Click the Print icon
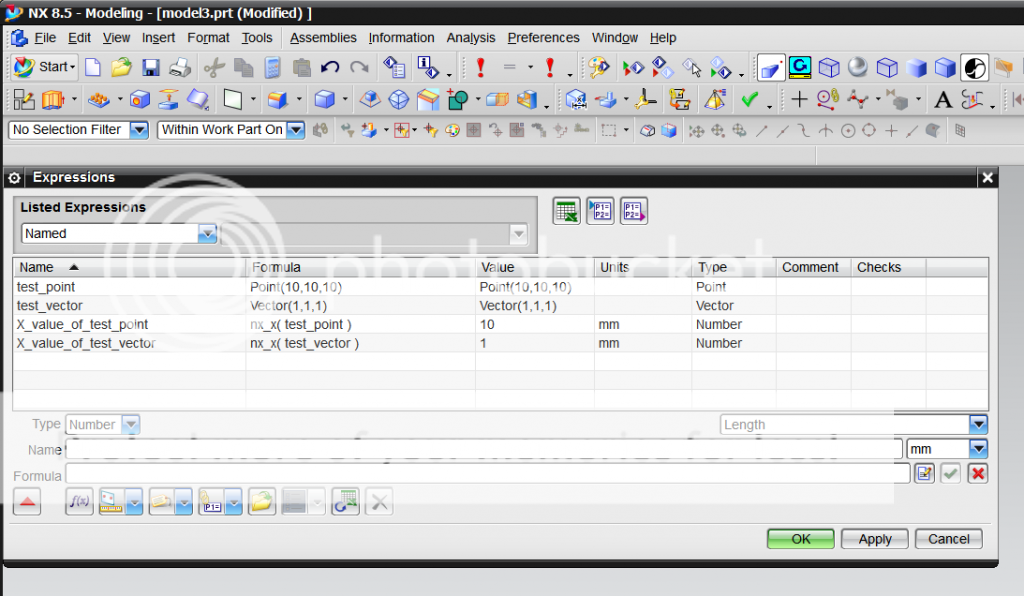The image size is (1024, 596). (180, 67)
